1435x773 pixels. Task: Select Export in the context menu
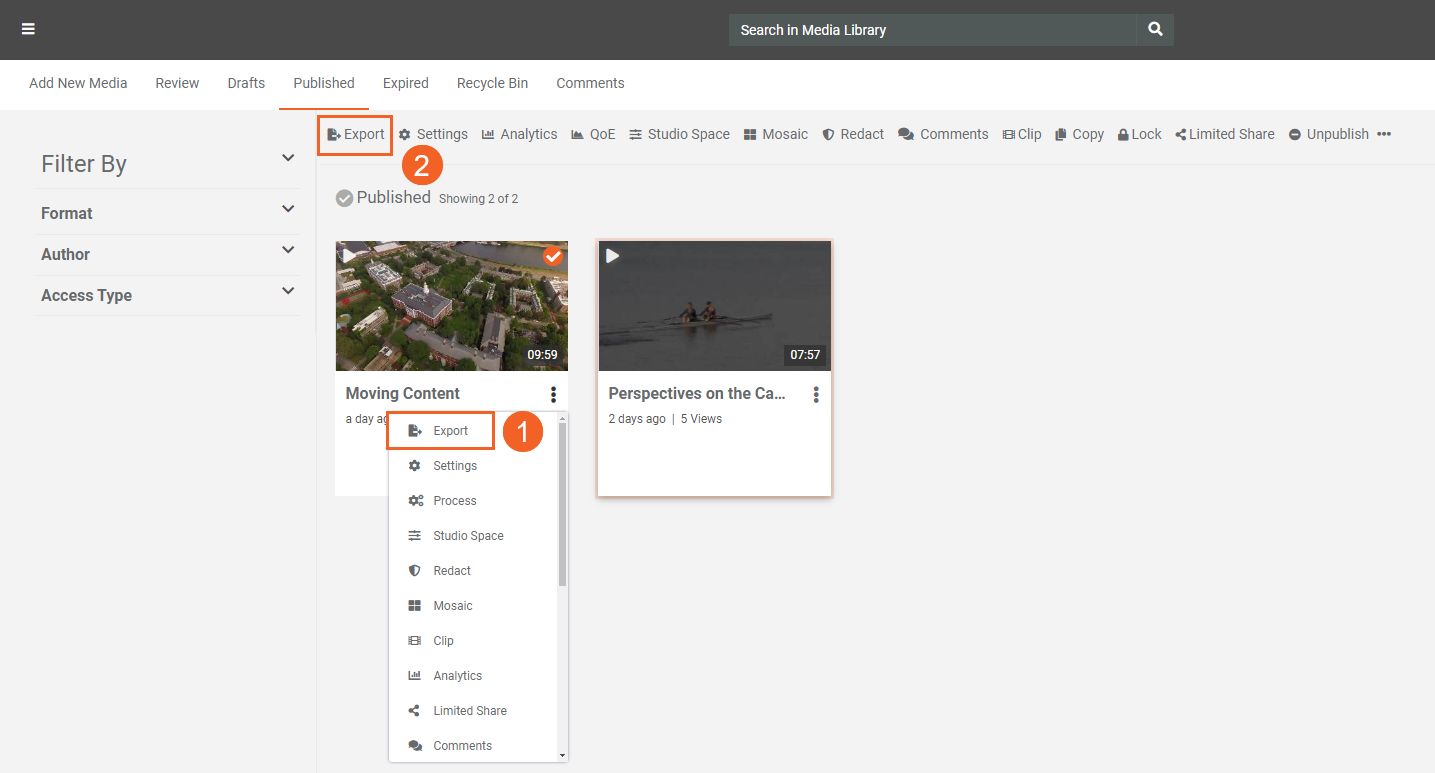[x=450, y=431]
